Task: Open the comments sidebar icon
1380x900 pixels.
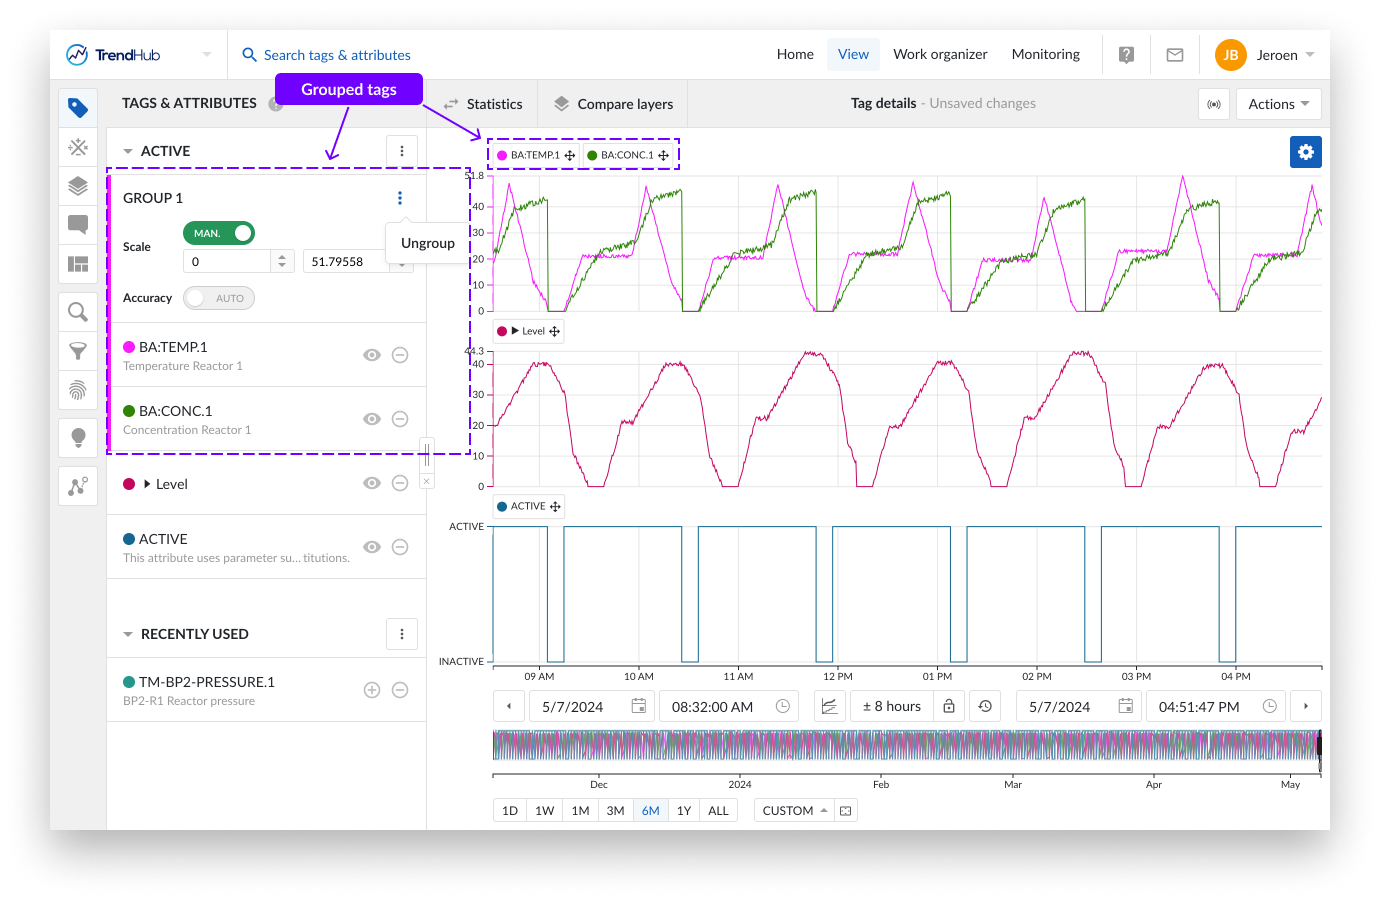Action: coord(78,224)
